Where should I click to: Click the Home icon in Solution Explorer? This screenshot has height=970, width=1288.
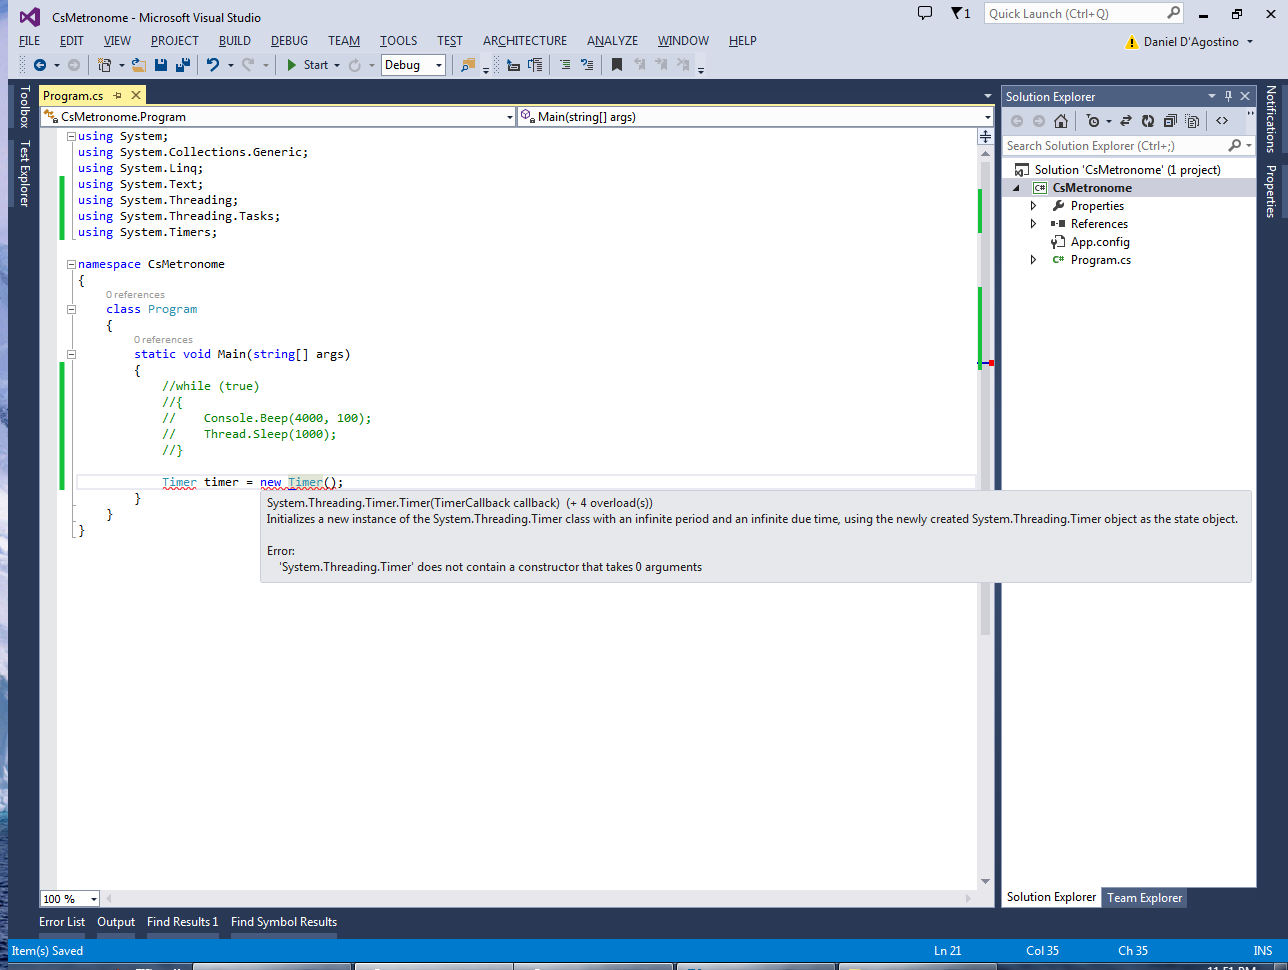click(1061, 121)
